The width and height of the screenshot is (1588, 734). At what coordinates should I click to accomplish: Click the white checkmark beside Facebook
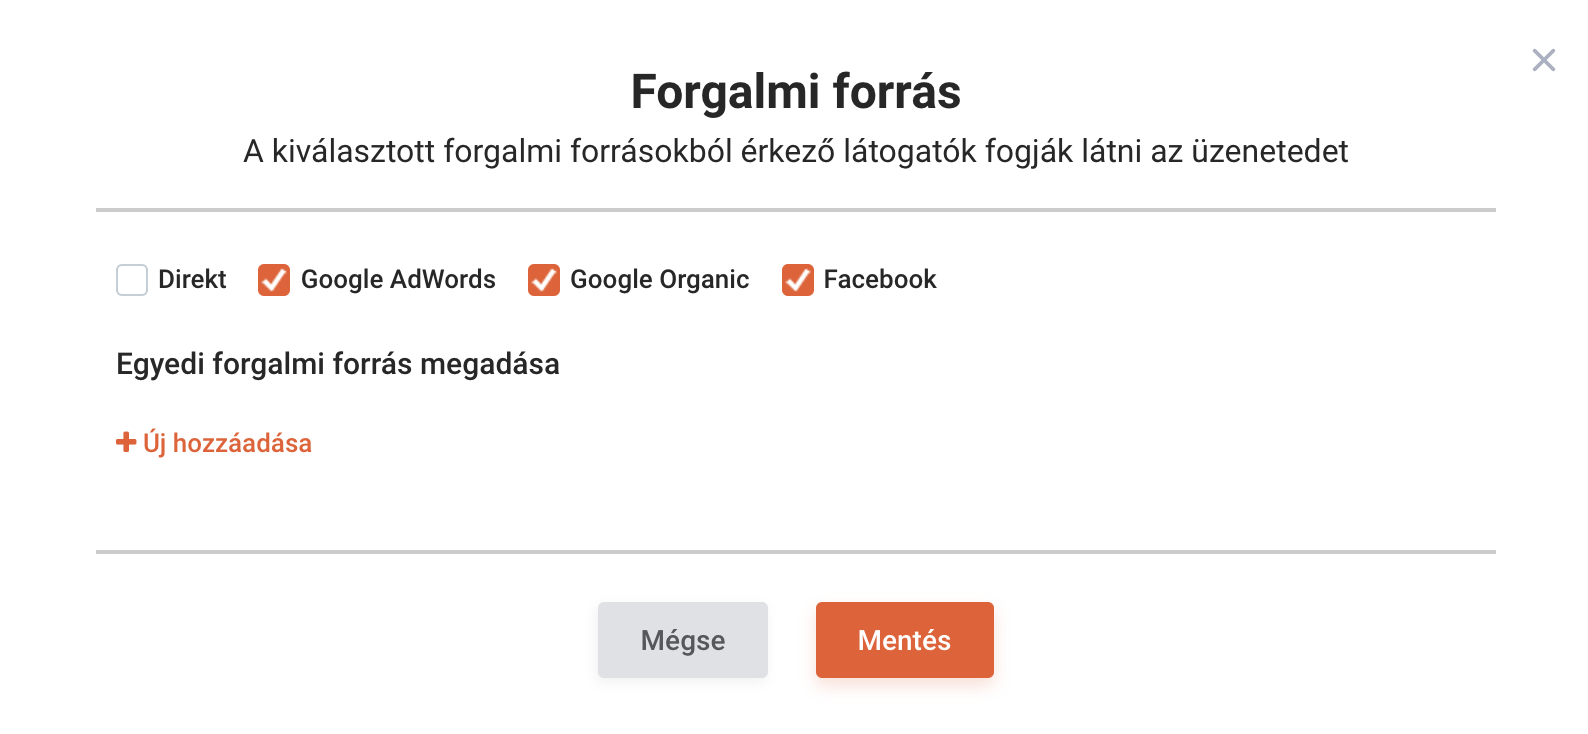pyautogui.click(x=798, y=280)
